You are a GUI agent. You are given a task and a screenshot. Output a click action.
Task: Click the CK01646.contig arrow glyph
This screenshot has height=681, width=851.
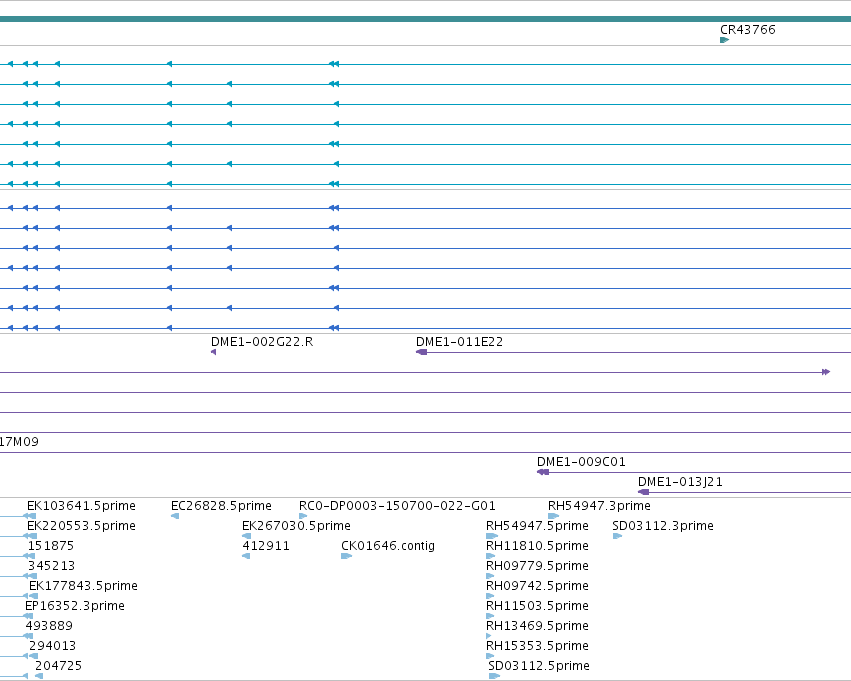346,556
